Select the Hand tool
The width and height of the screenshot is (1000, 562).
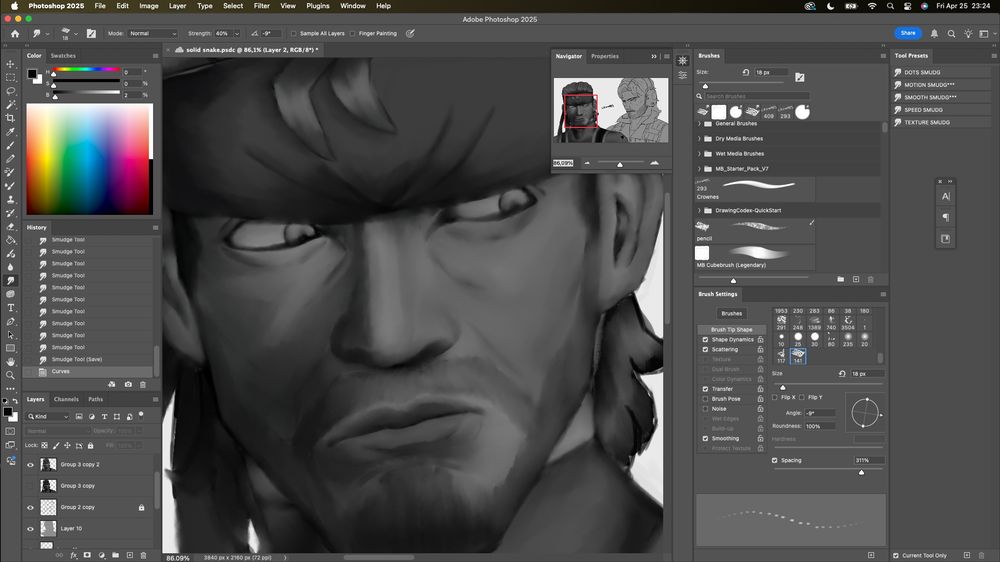click(x=10, y=362)
